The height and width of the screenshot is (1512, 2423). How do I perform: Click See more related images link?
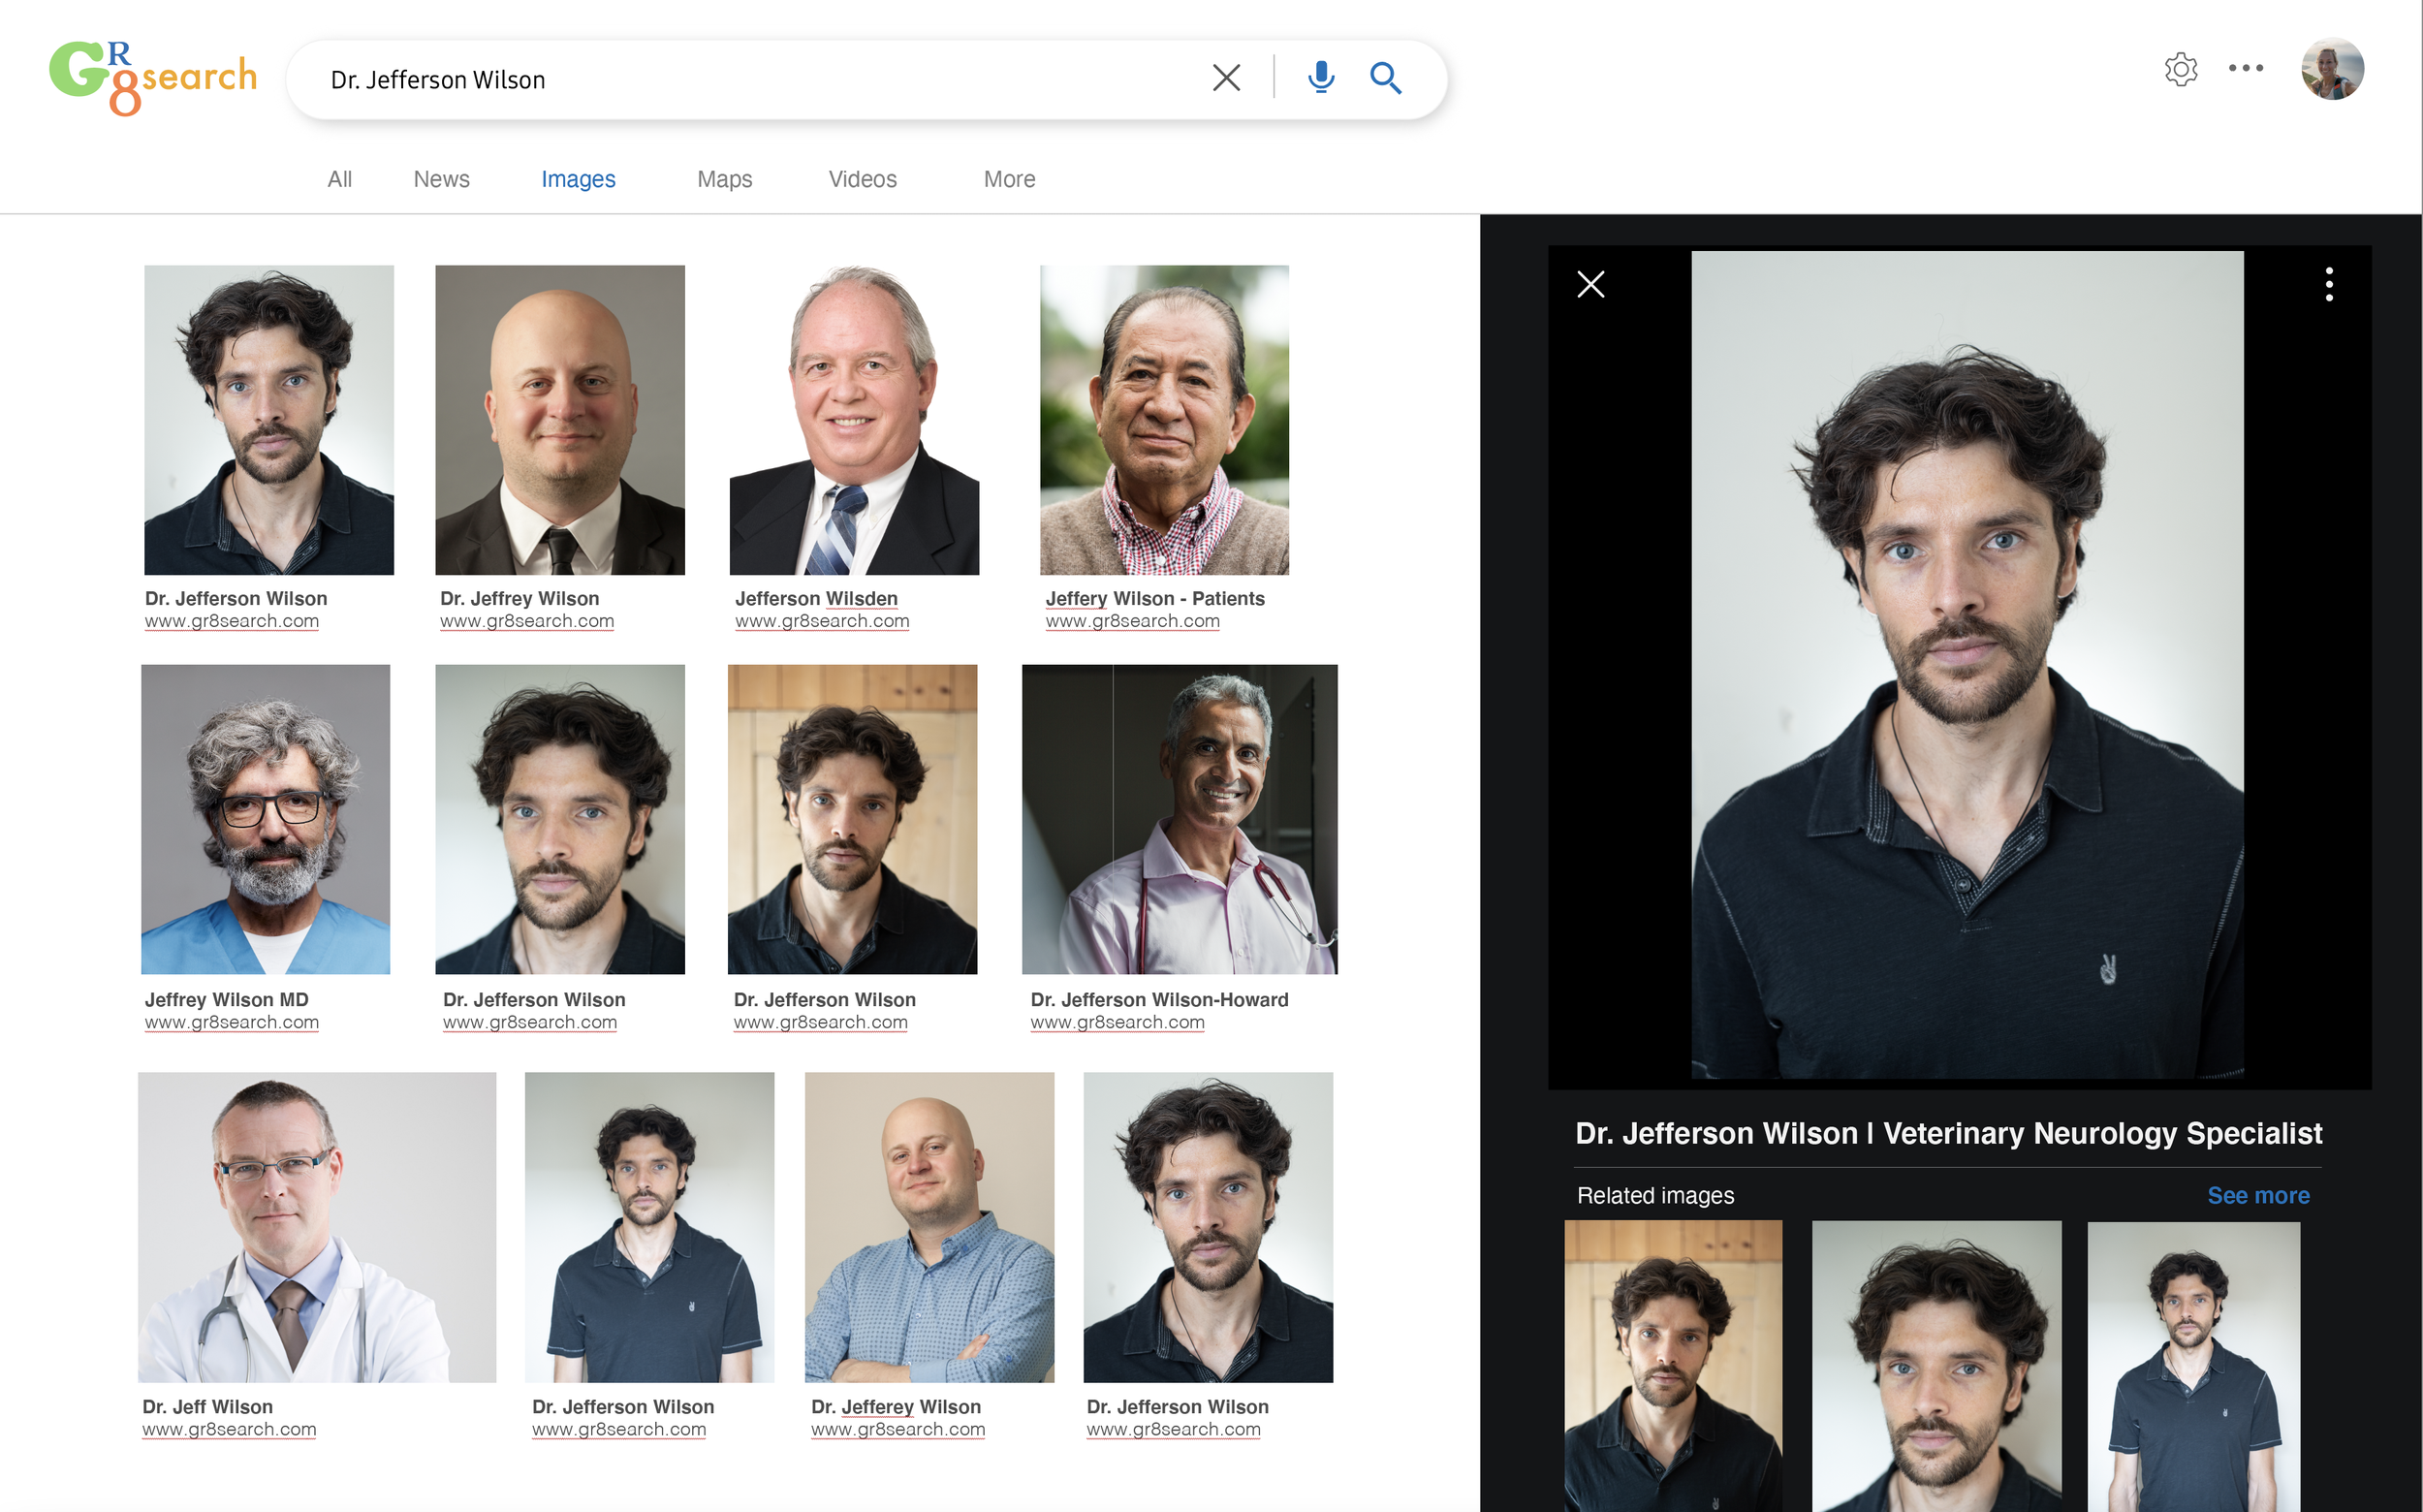pyautogui.click(x=2257, y=1195)
